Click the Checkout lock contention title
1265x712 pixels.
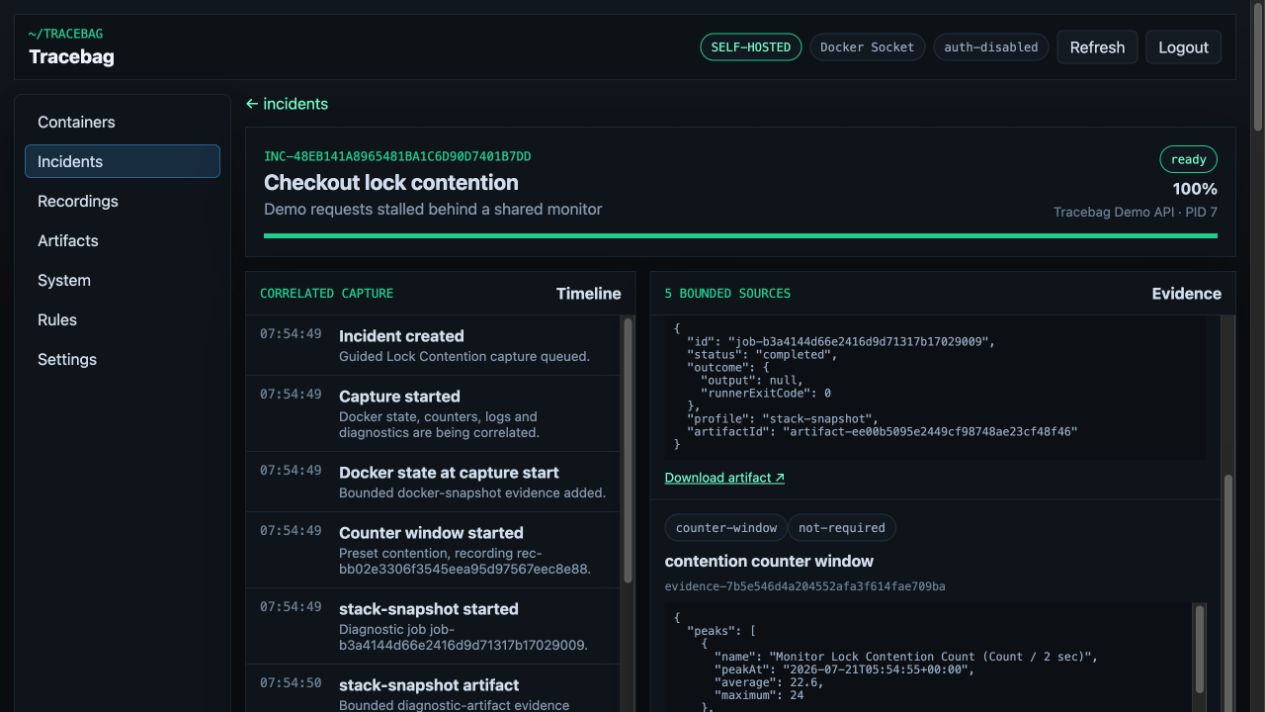(391, 183)
